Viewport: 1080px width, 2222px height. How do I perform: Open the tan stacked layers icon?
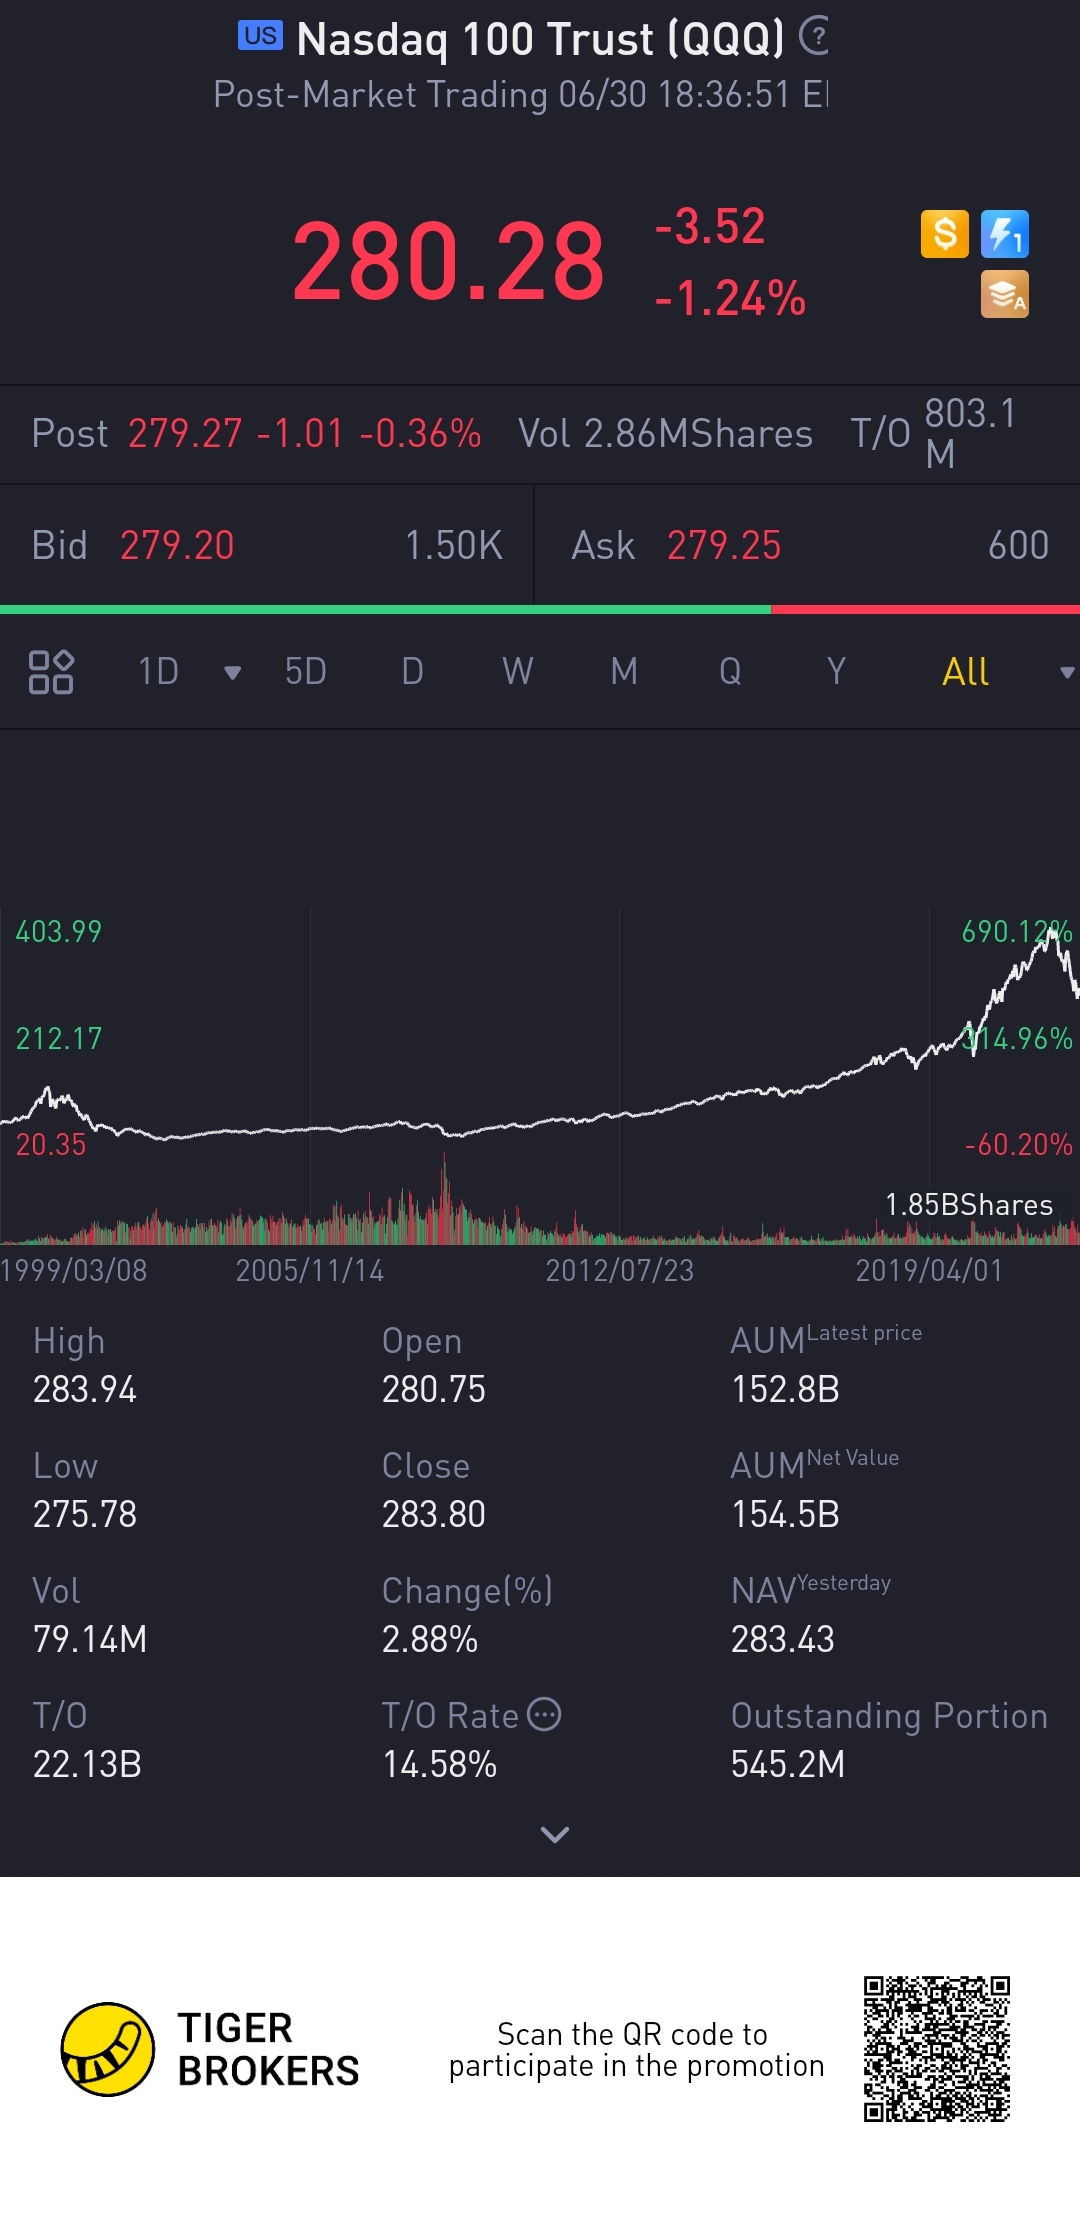click(1005, 294)
